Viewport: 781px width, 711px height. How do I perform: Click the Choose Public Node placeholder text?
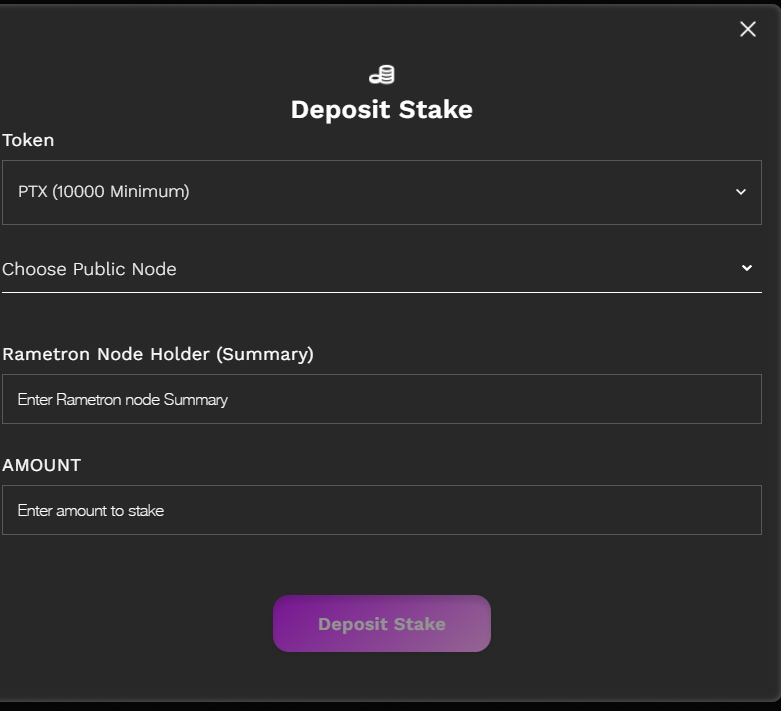point(89,269)
